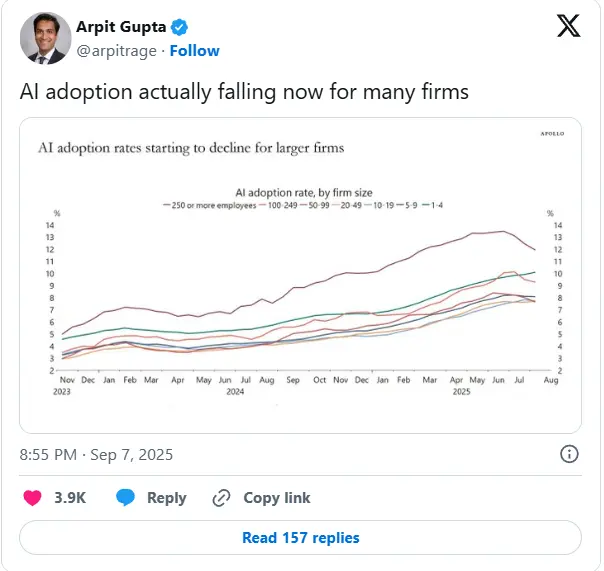Click the APOLLO logo on chart
The height and width of the screenshot is (571, 604).
pyautogui.click(x=552, y=133)
